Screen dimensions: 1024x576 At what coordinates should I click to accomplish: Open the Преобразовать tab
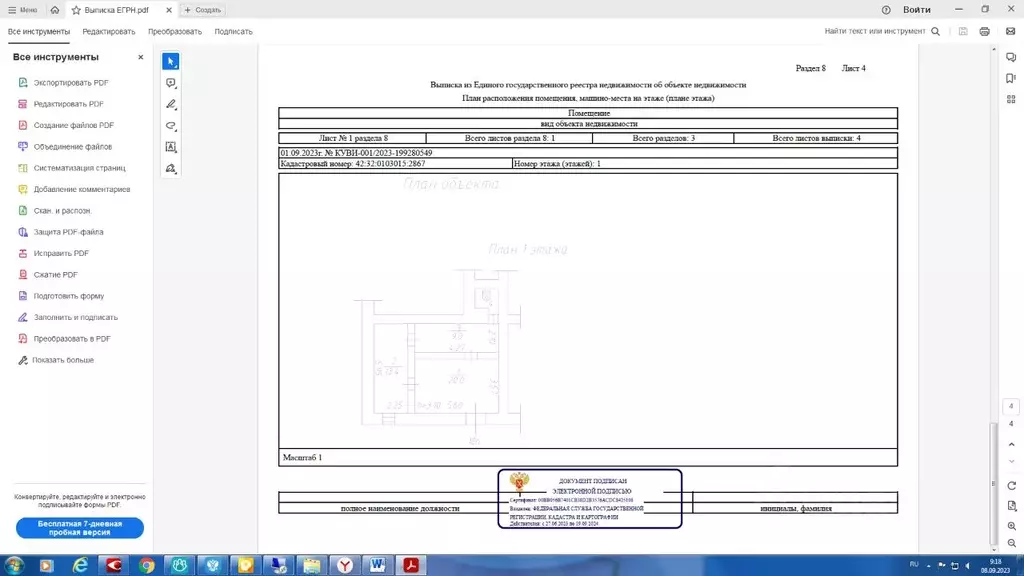pyautogui.click(x=175, y=31)
